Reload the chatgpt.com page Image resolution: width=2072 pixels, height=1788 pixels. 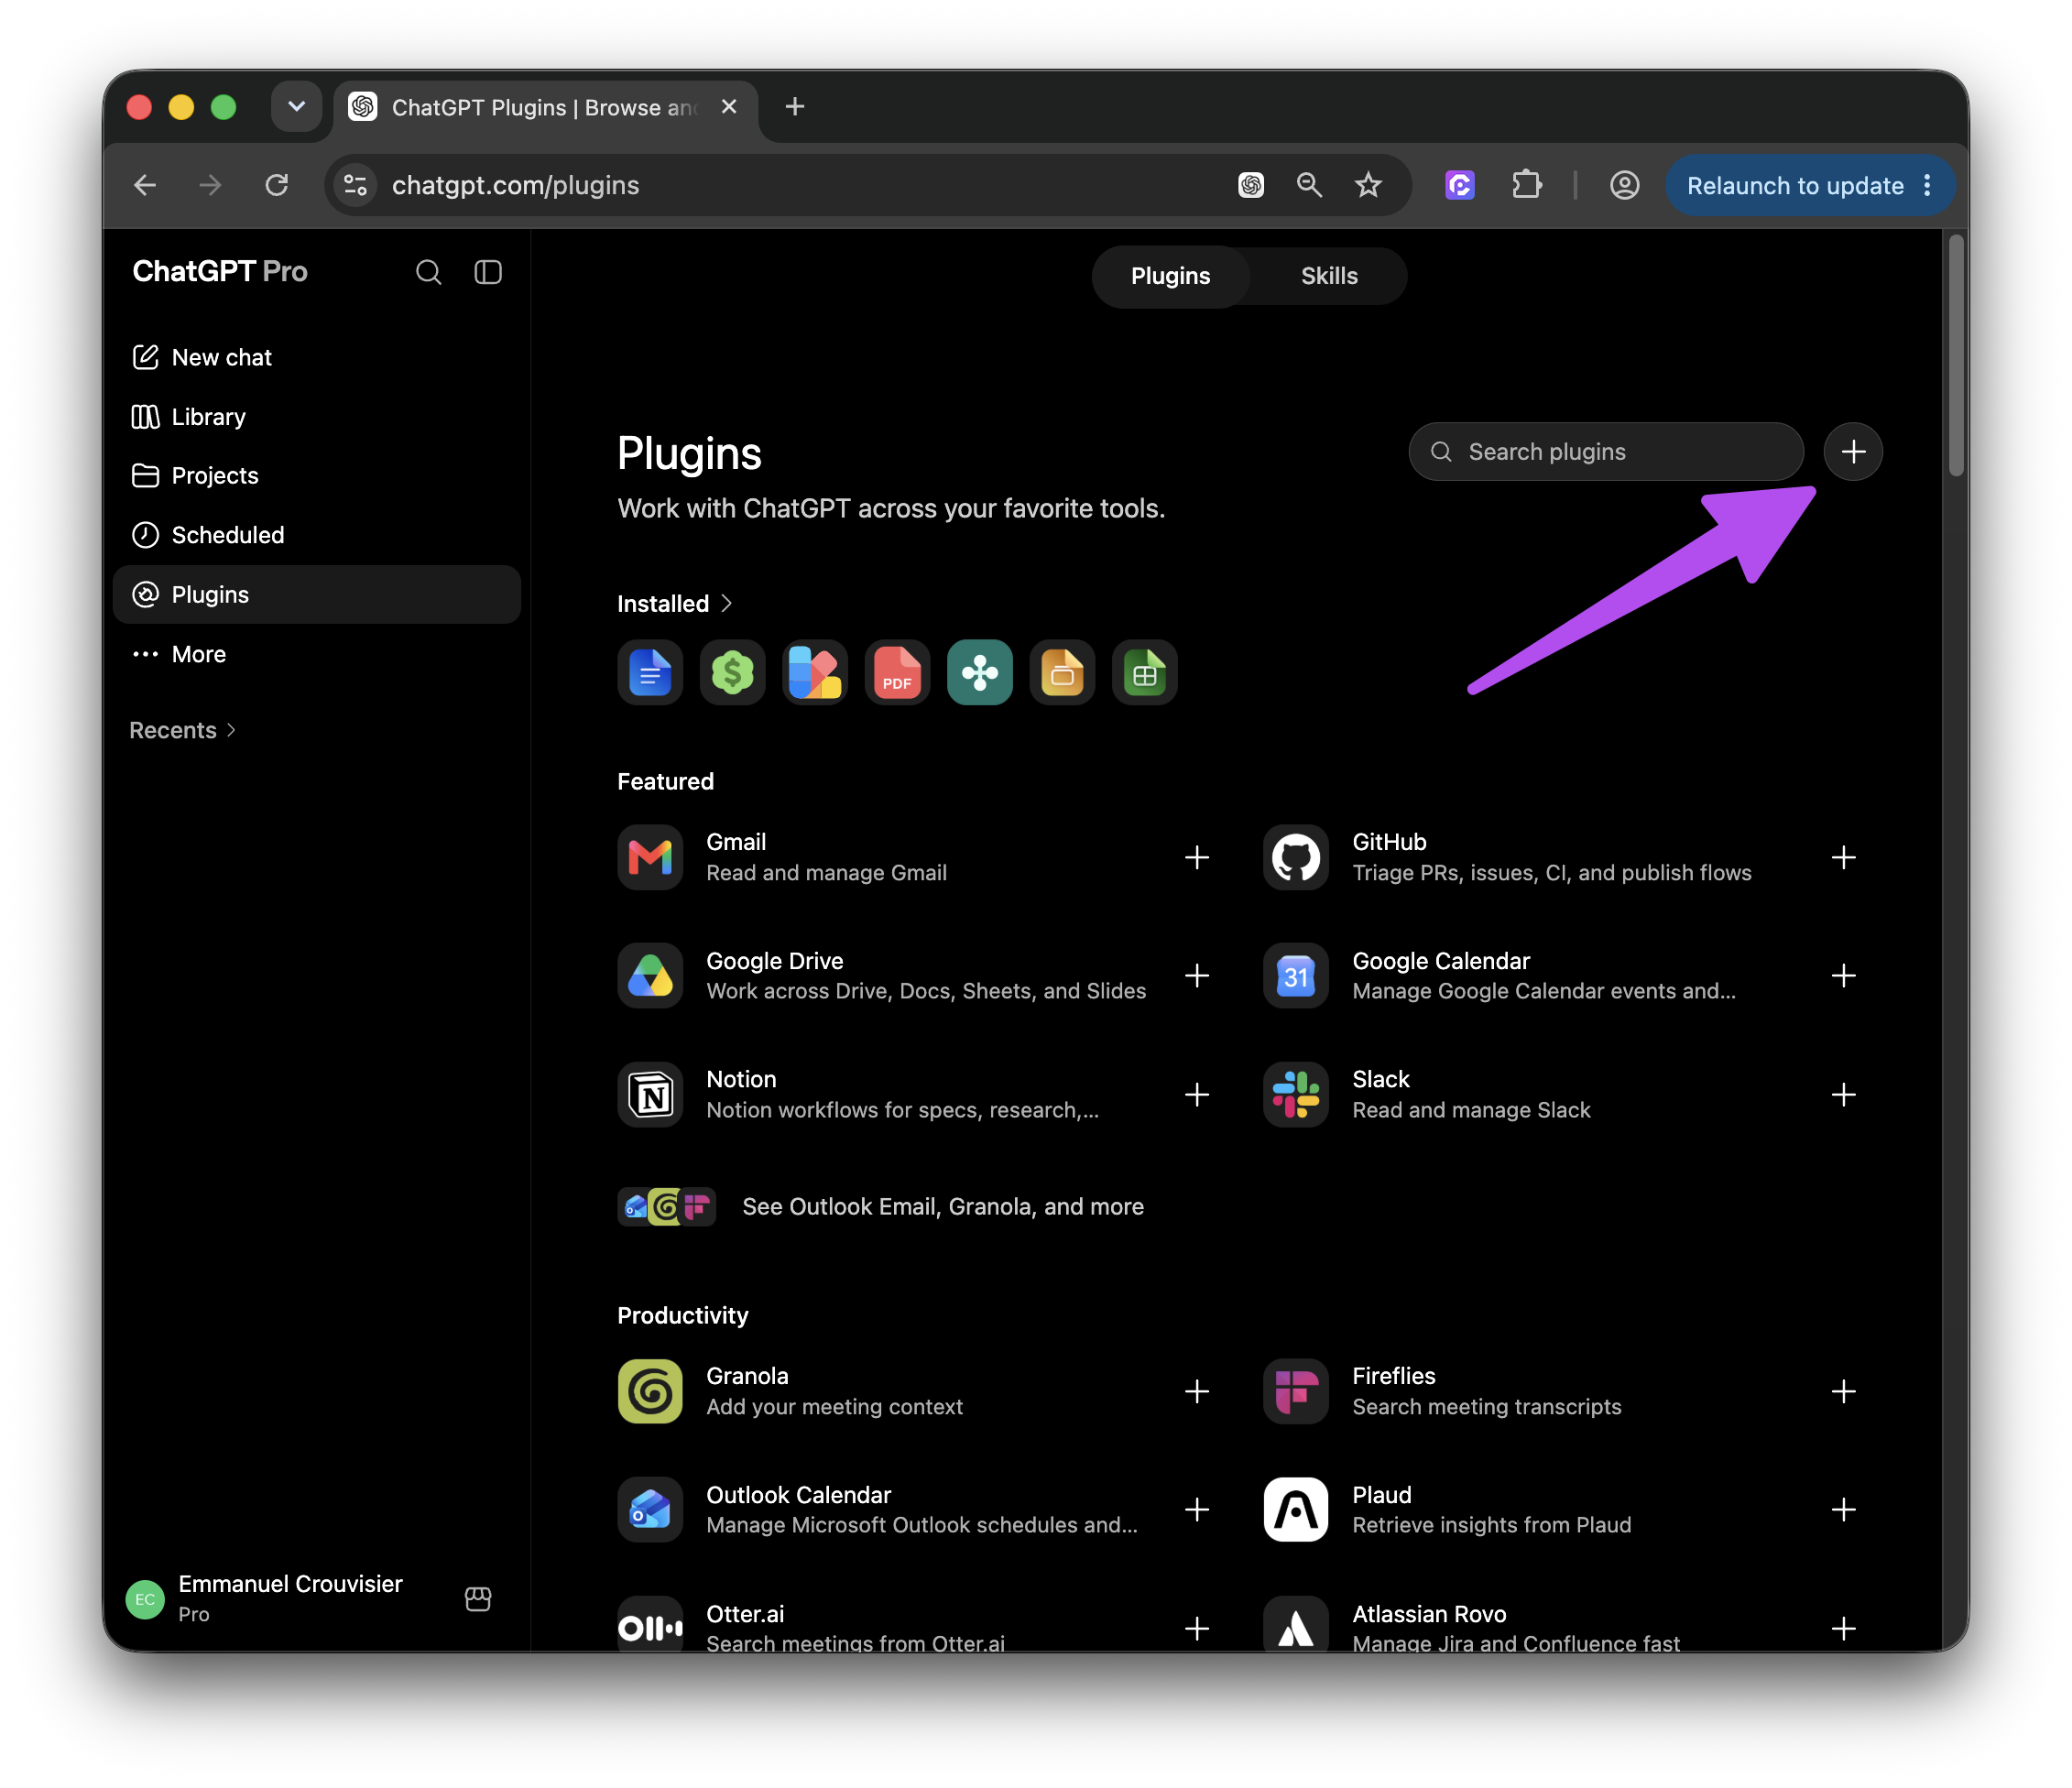(277, 185)
